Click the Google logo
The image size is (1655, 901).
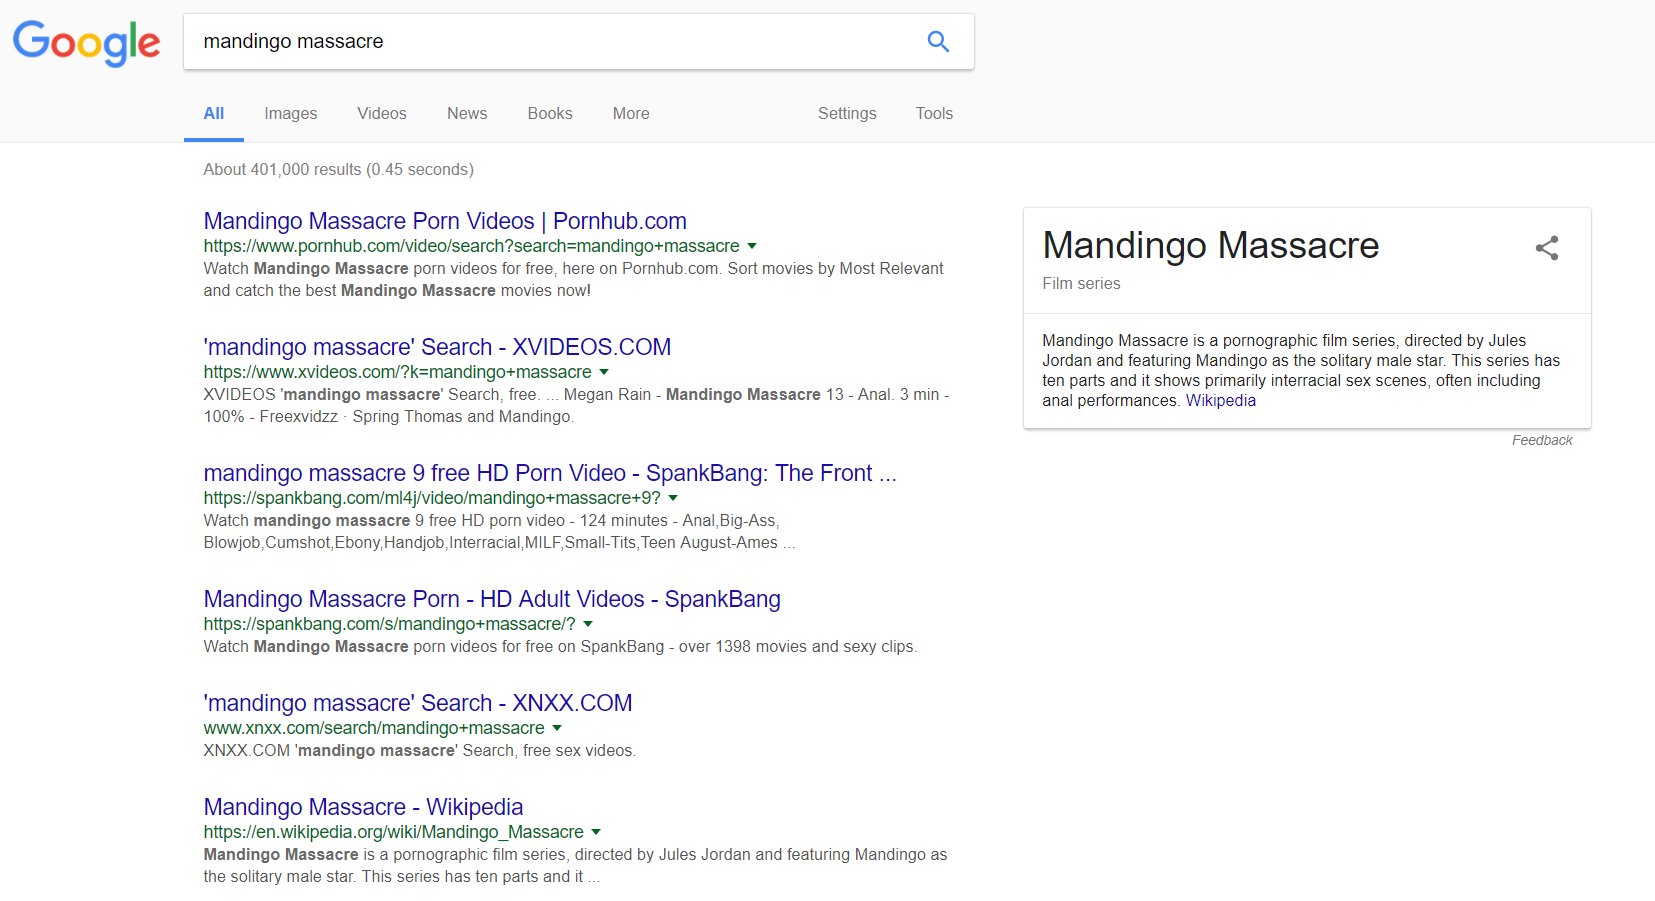click(86, 43)
